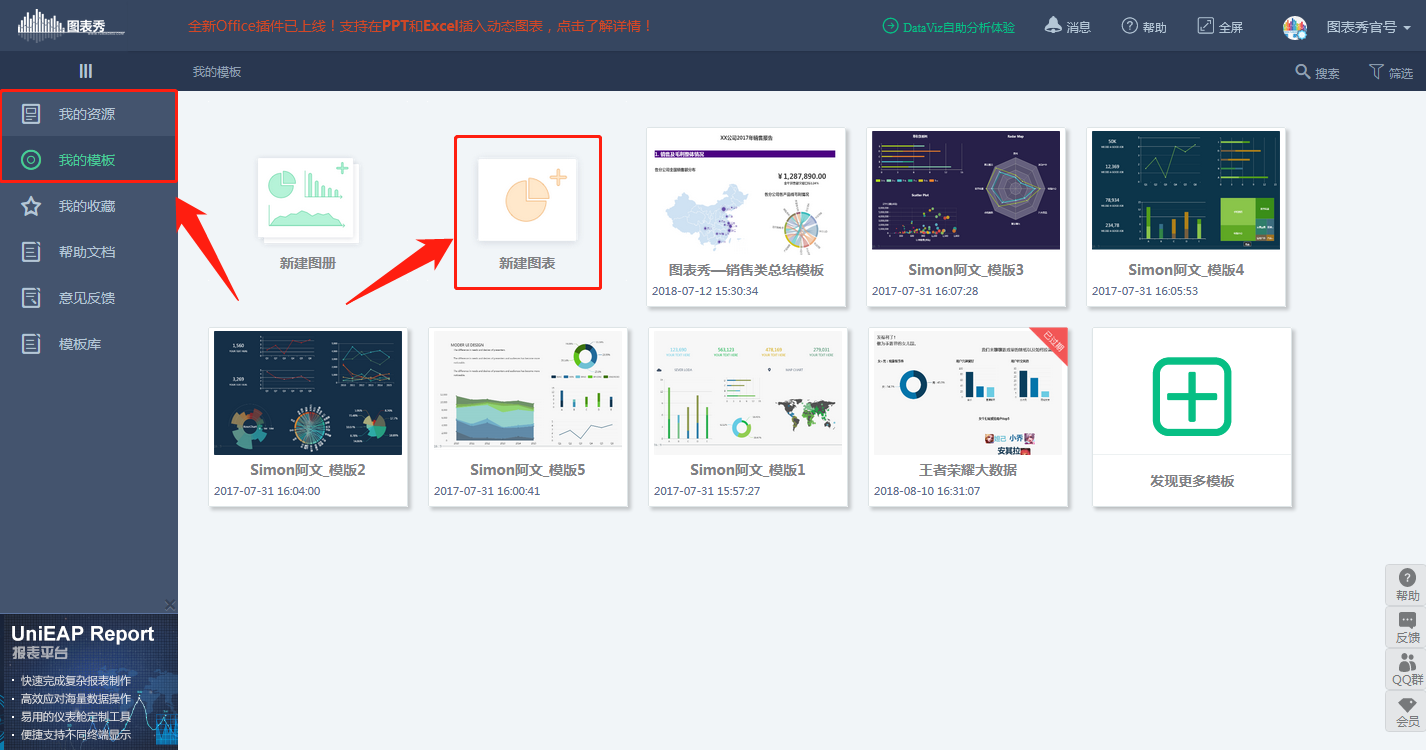Viewport: 1426px width, 750px height.
Task: Open 王者荣耀大数据 template thumbnail
Action: (966, 393)
